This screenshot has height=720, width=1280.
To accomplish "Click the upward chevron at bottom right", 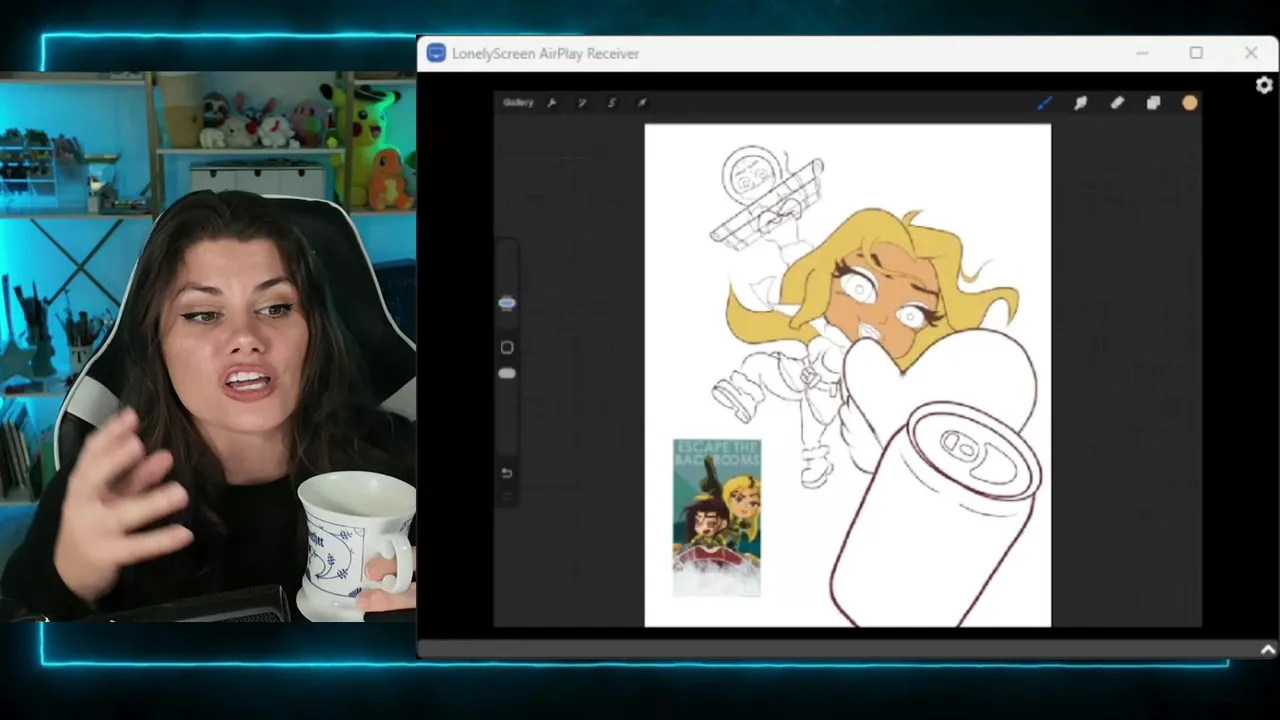I will [x=1267, y=650].
